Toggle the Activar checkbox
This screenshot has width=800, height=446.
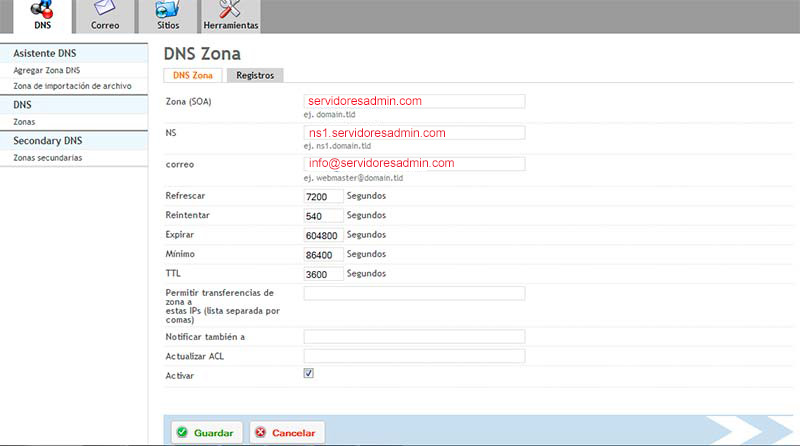pos(308,374)
